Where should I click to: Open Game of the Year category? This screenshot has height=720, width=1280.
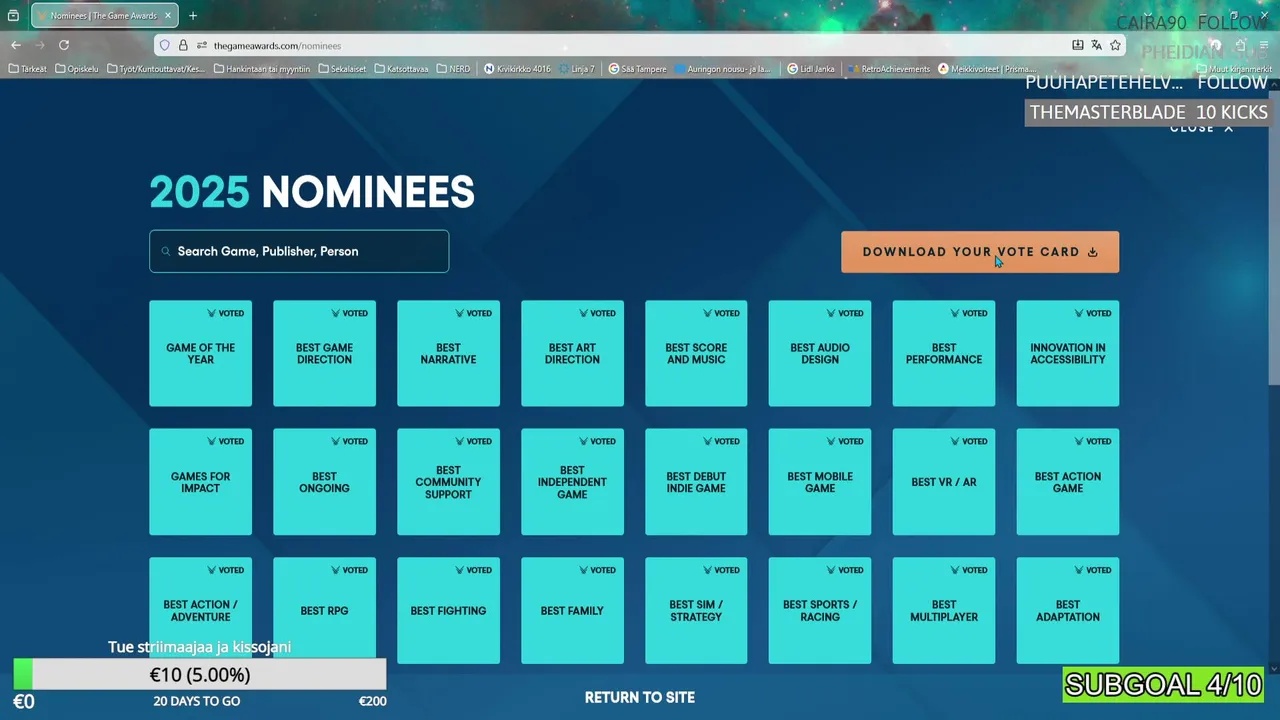pyautogui.click(x=200, y=353)
